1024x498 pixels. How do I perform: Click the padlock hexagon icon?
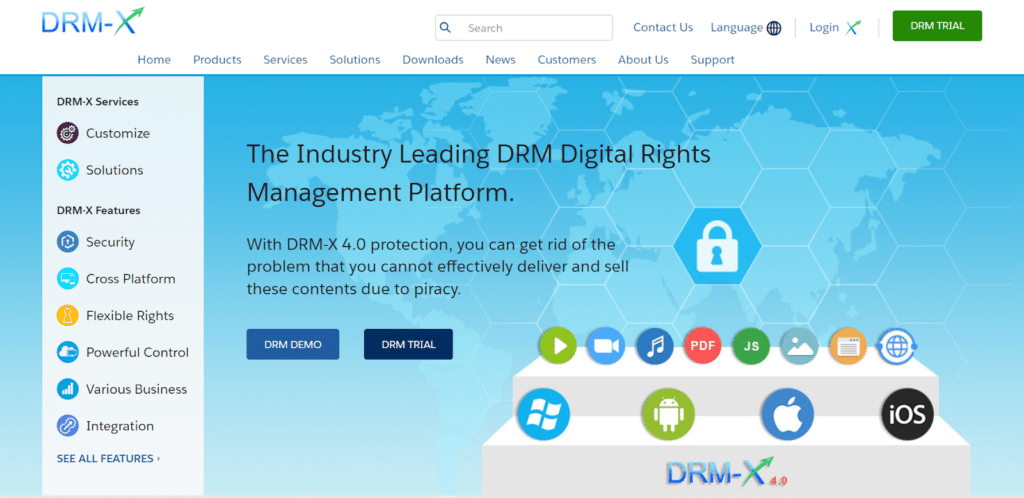click(x=717, y=247)
